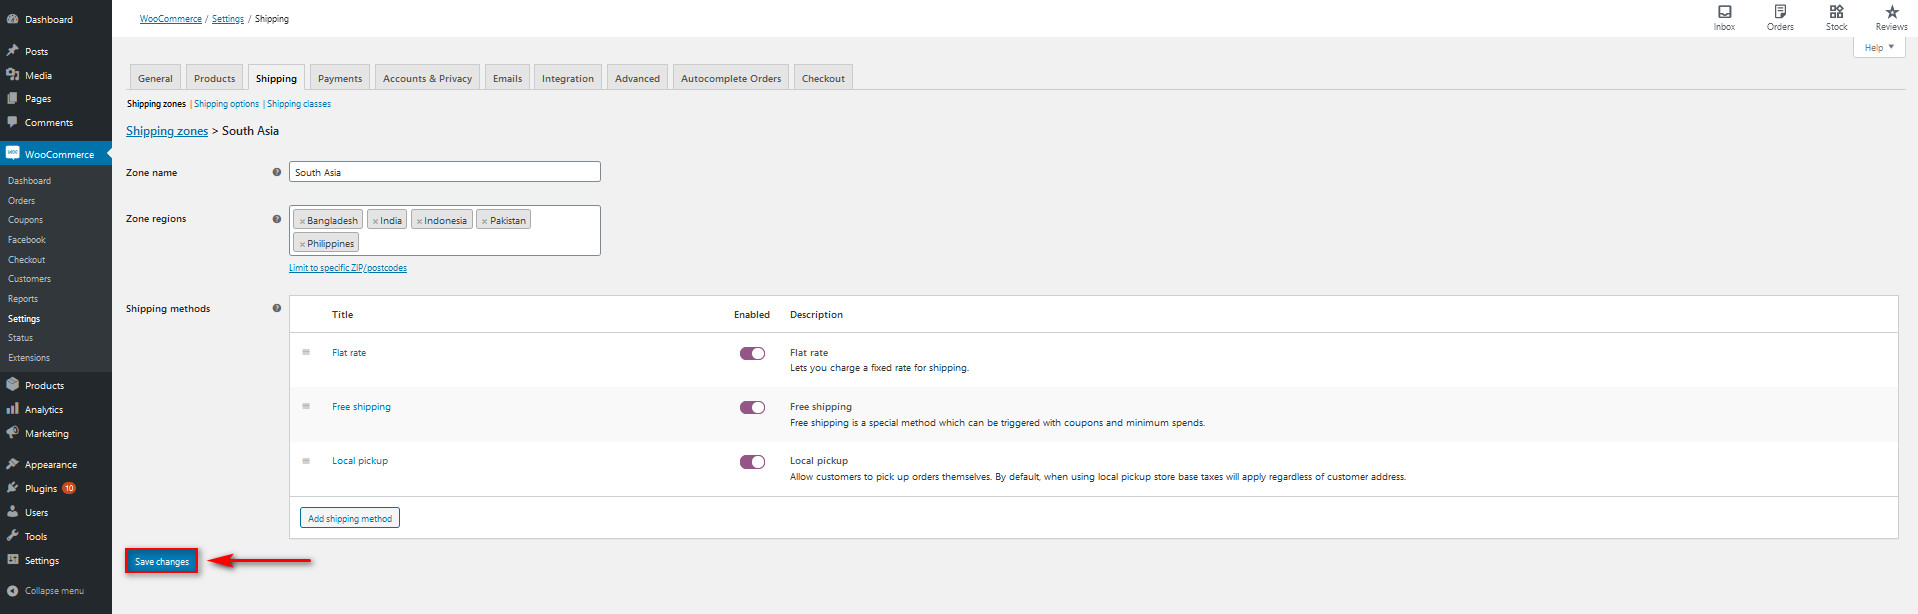This screenshot has height=614, width=1918.
Task: Open the Checkout settings tab
Action: click(x=823, y=78)
